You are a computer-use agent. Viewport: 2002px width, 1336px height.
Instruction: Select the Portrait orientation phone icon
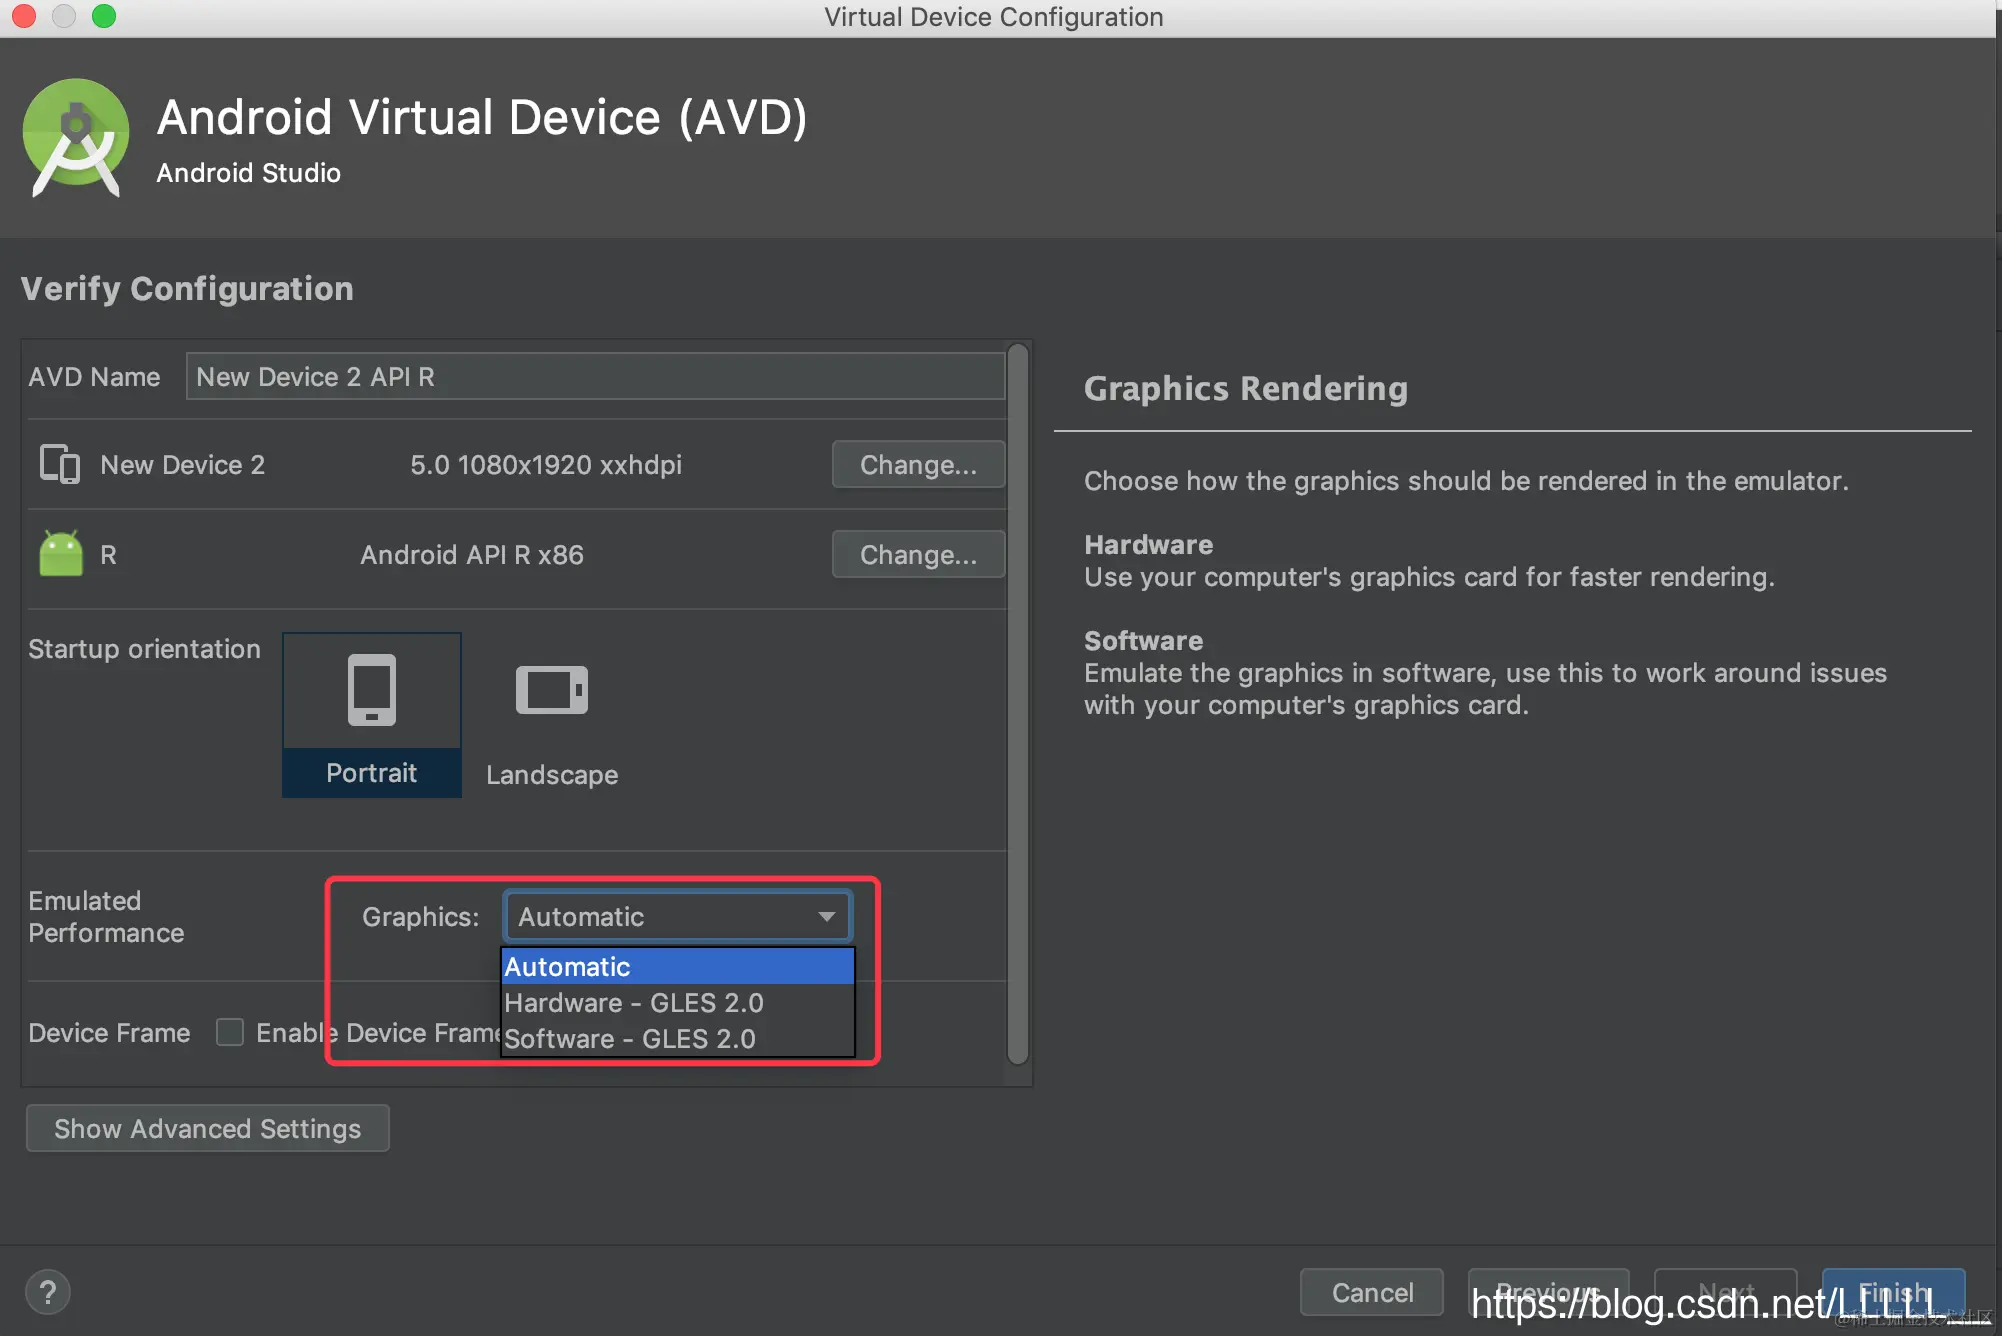(x=371, y=690)
